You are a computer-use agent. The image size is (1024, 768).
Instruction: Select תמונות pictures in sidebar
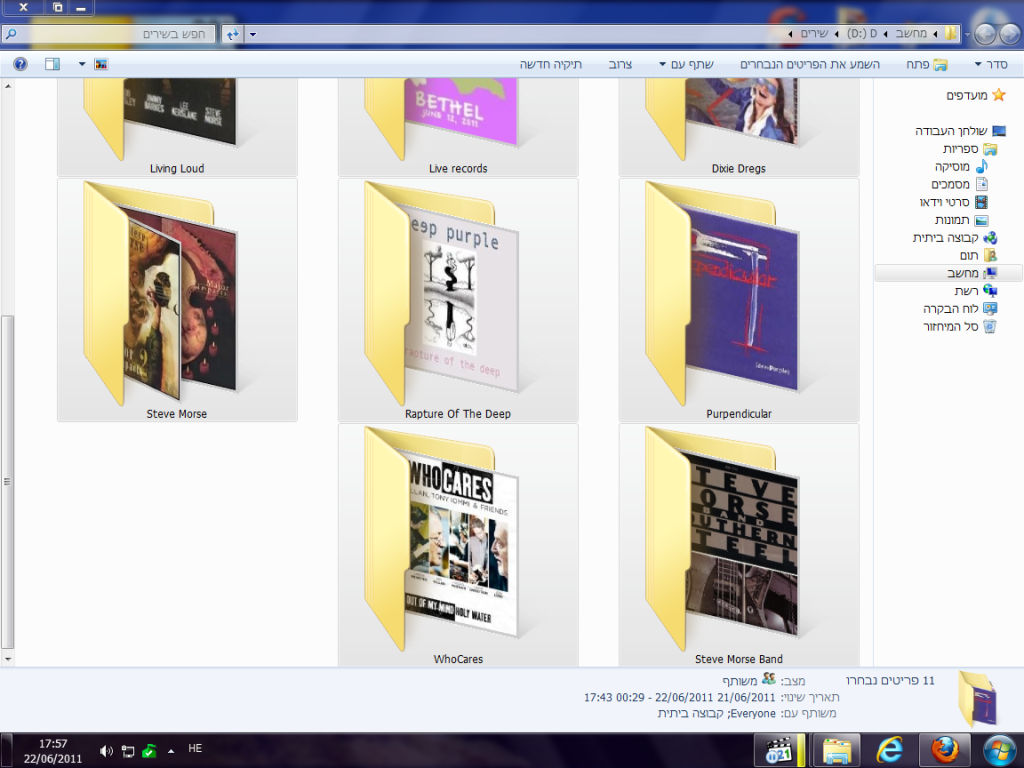961,220
